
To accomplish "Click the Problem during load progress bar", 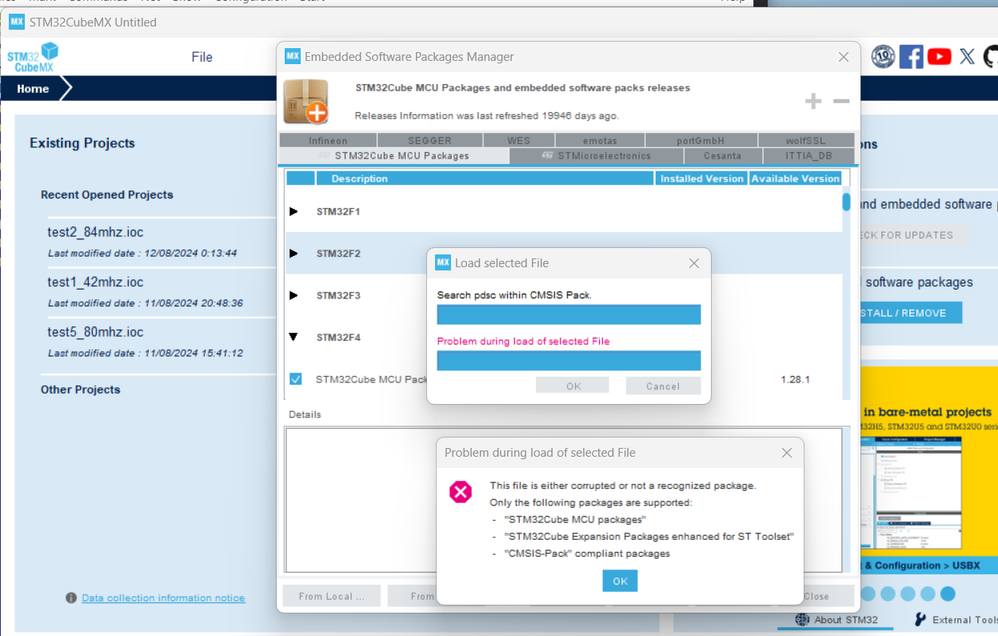I will coord(568,360).
